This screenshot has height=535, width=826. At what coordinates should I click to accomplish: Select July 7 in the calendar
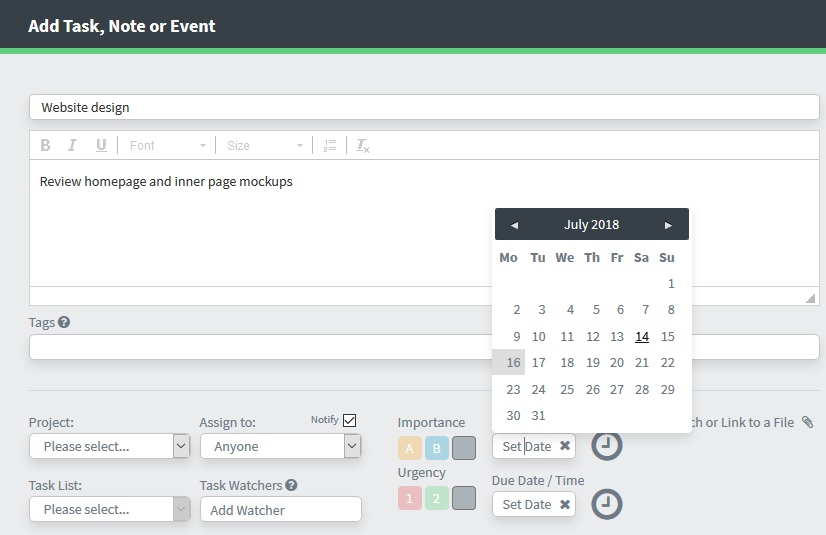pyautogui.click(x=645, y=310)
